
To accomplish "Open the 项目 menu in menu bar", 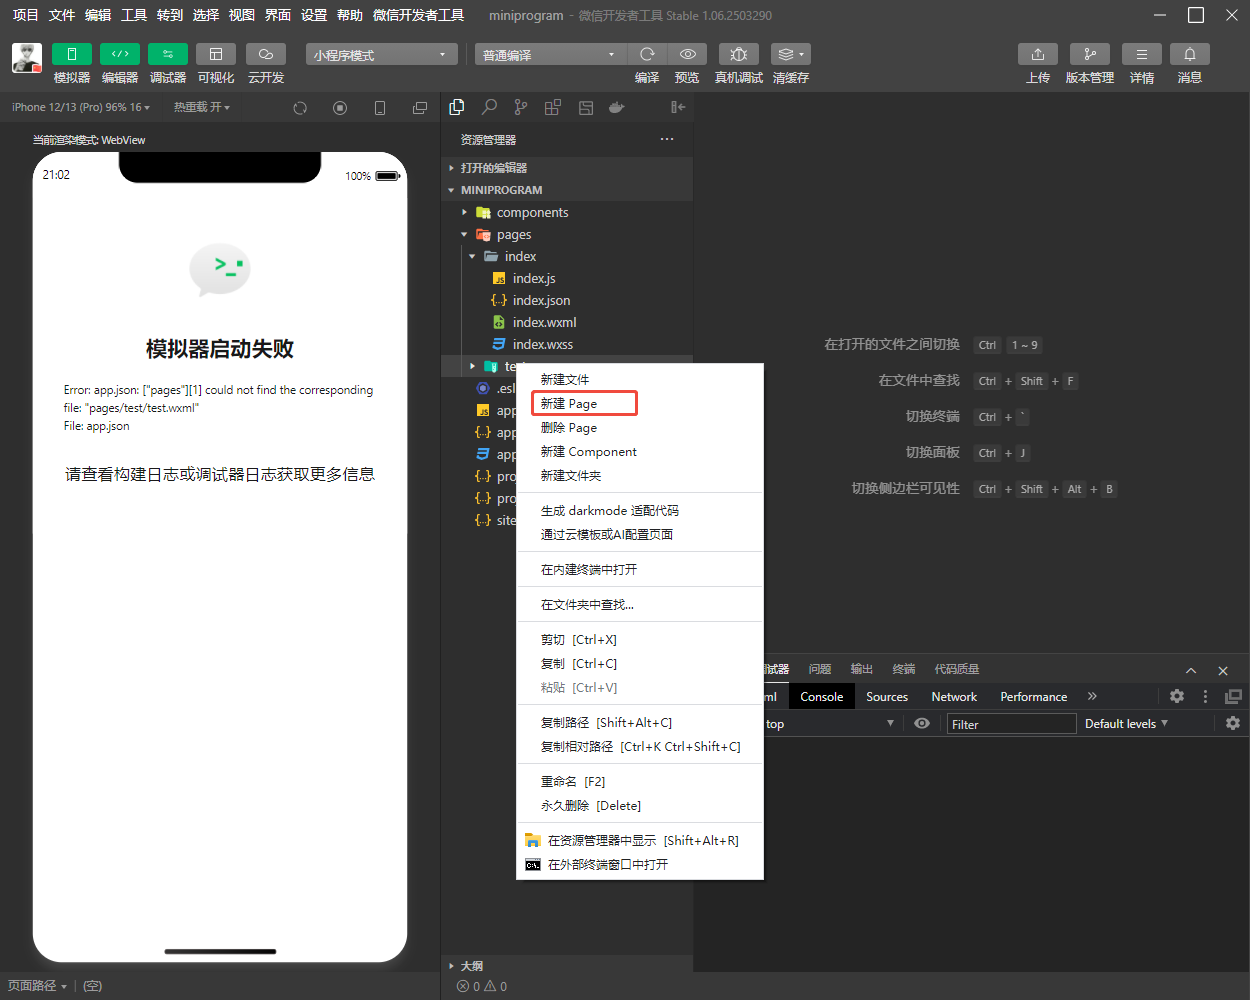I will tap(25, 15).
